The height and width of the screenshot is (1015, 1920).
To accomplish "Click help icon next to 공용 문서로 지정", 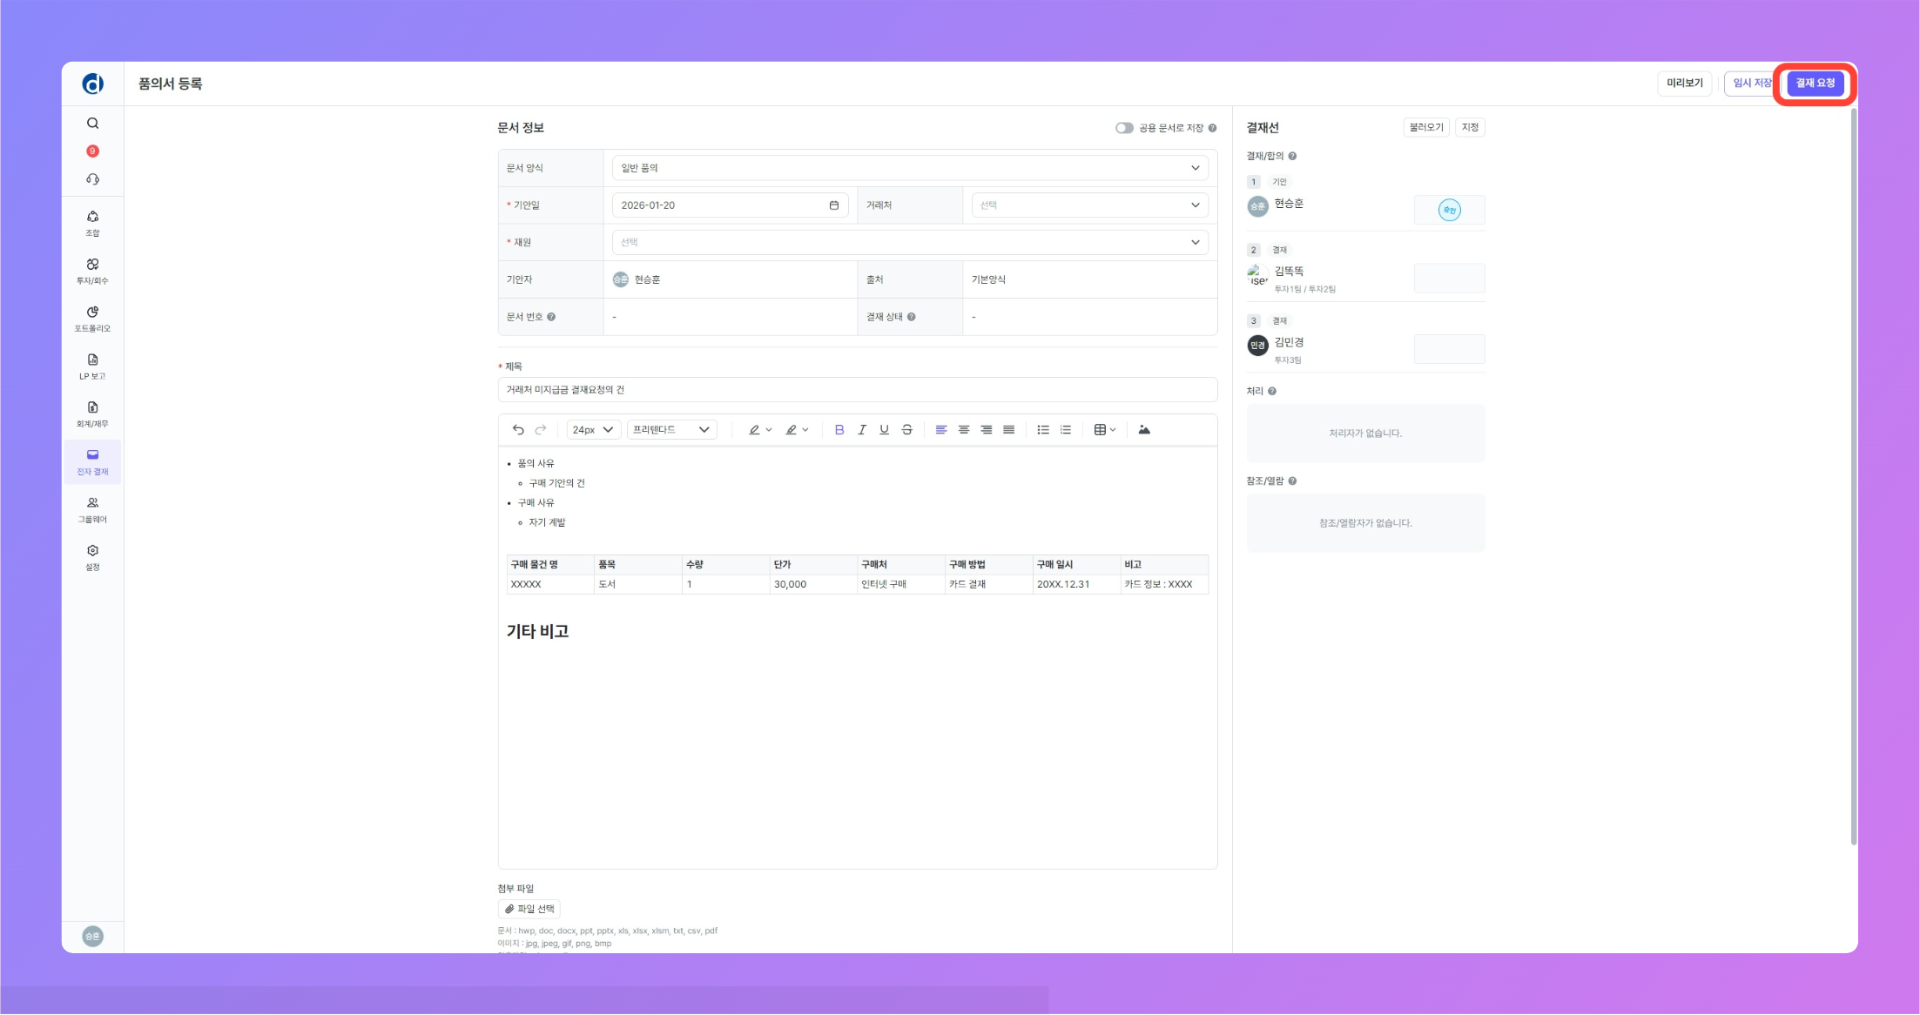I will click(x=1212, y=128).
